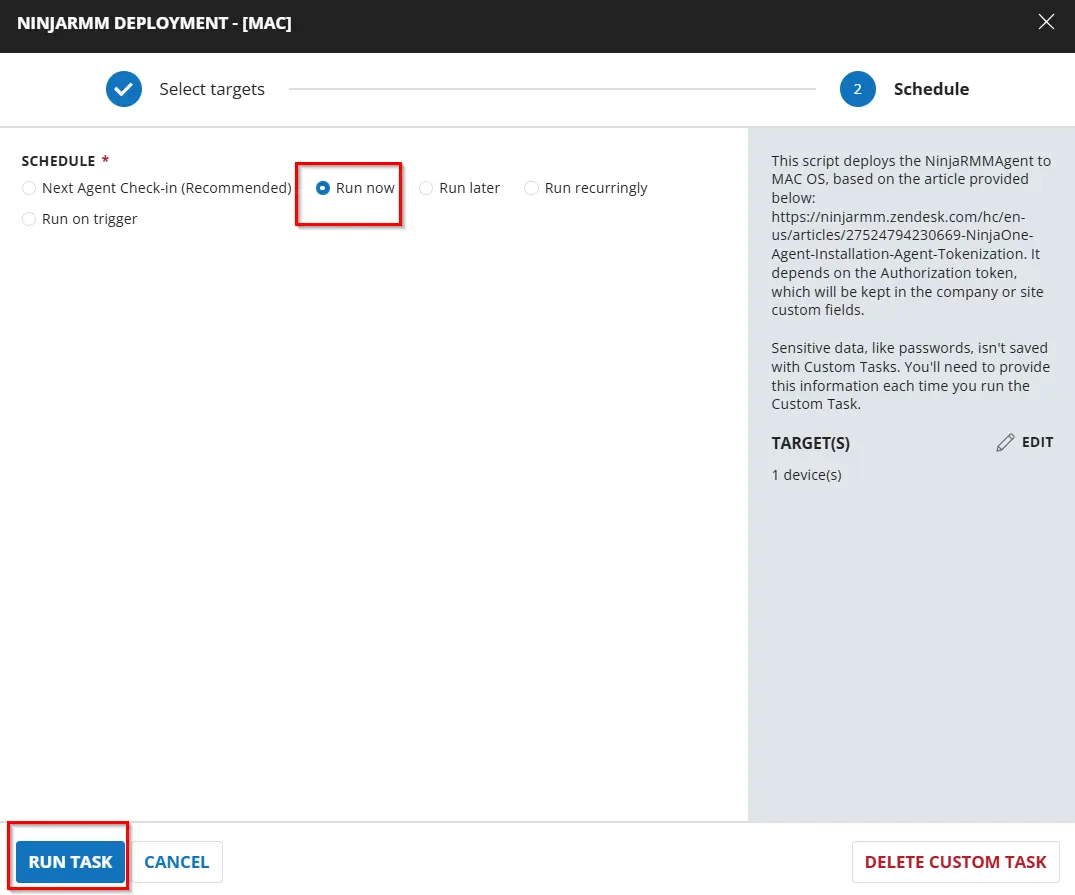This screenshot has width=1075, height=895.
Task: Select the Run now radio button
Action: 322,188
